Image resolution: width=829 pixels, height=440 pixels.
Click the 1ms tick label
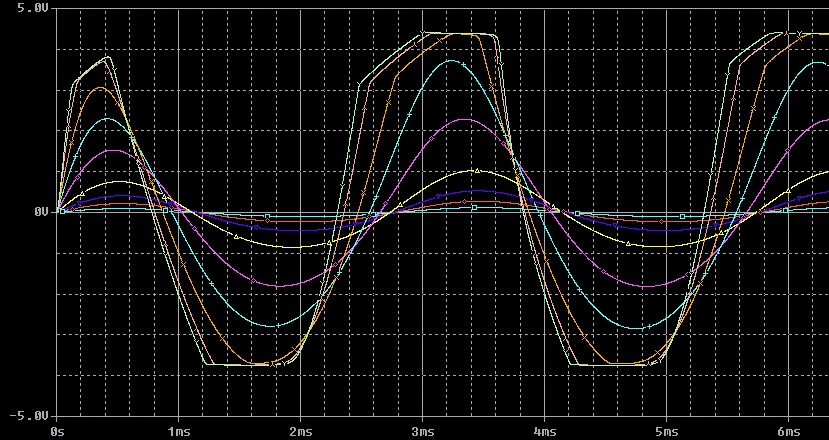point(179,430)
